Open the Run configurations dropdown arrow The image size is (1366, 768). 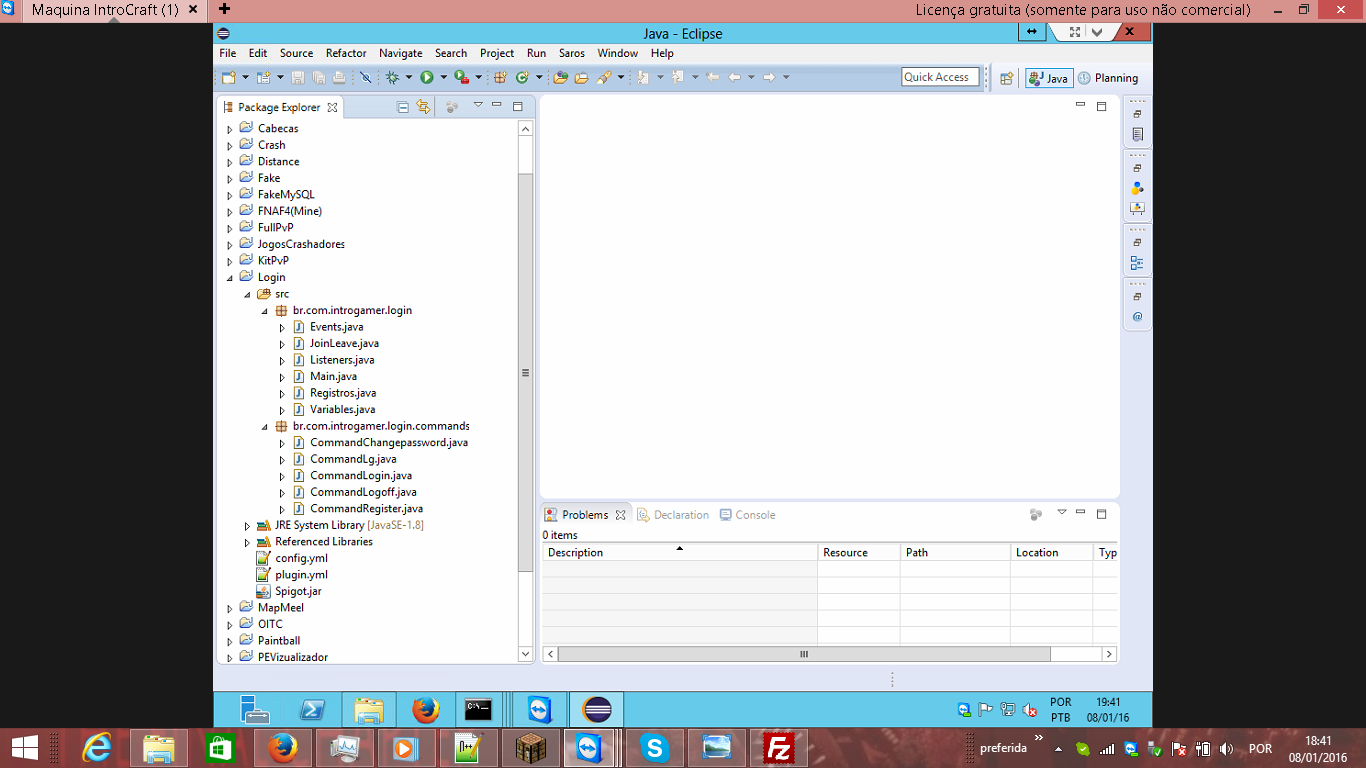point(443,77)
